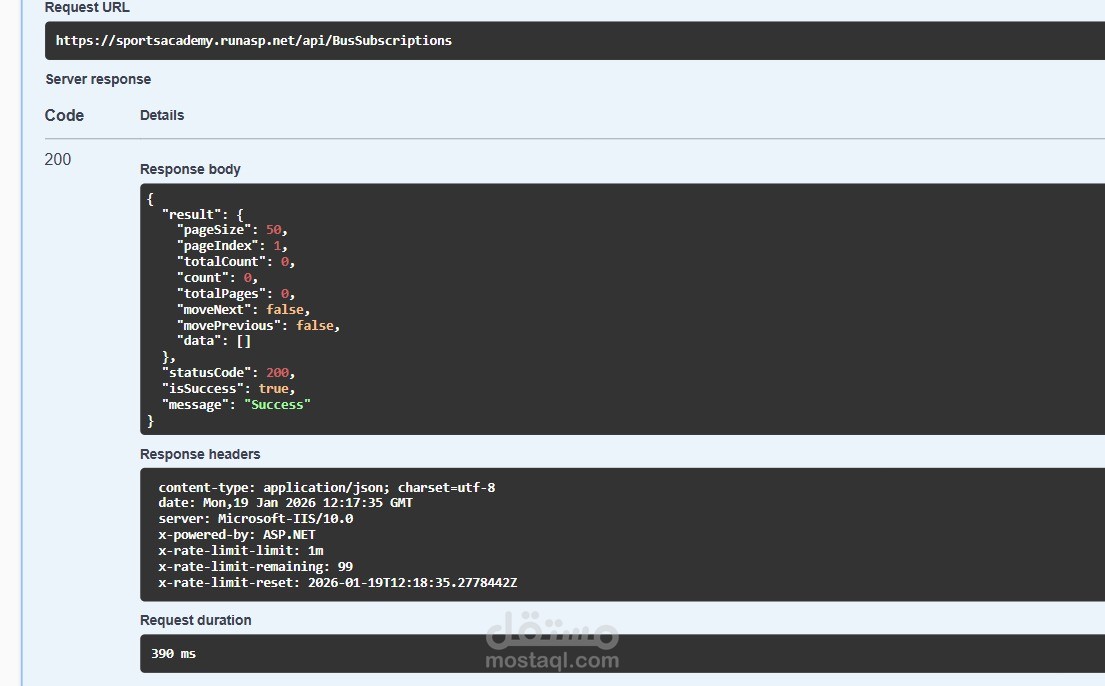The width and height of the screenshot is (1105, 686).
Task: Click the 390 ms duration value
Action: [x=173, y=654]
